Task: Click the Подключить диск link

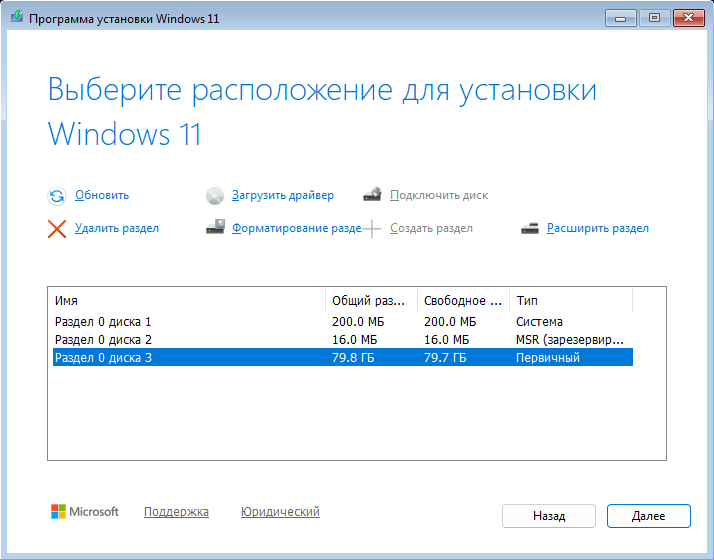Action: point(439,195)
